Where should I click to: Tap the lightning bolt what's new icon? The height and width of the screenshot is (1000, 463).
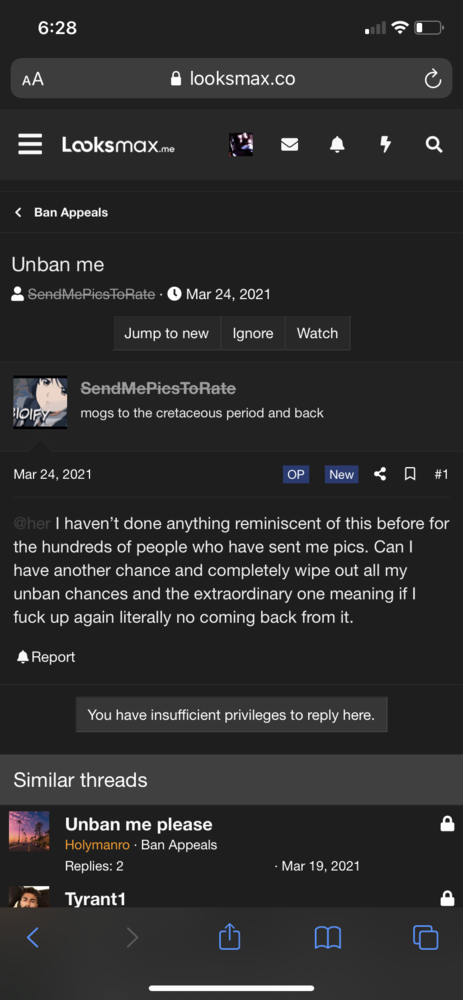click(385, 145)
